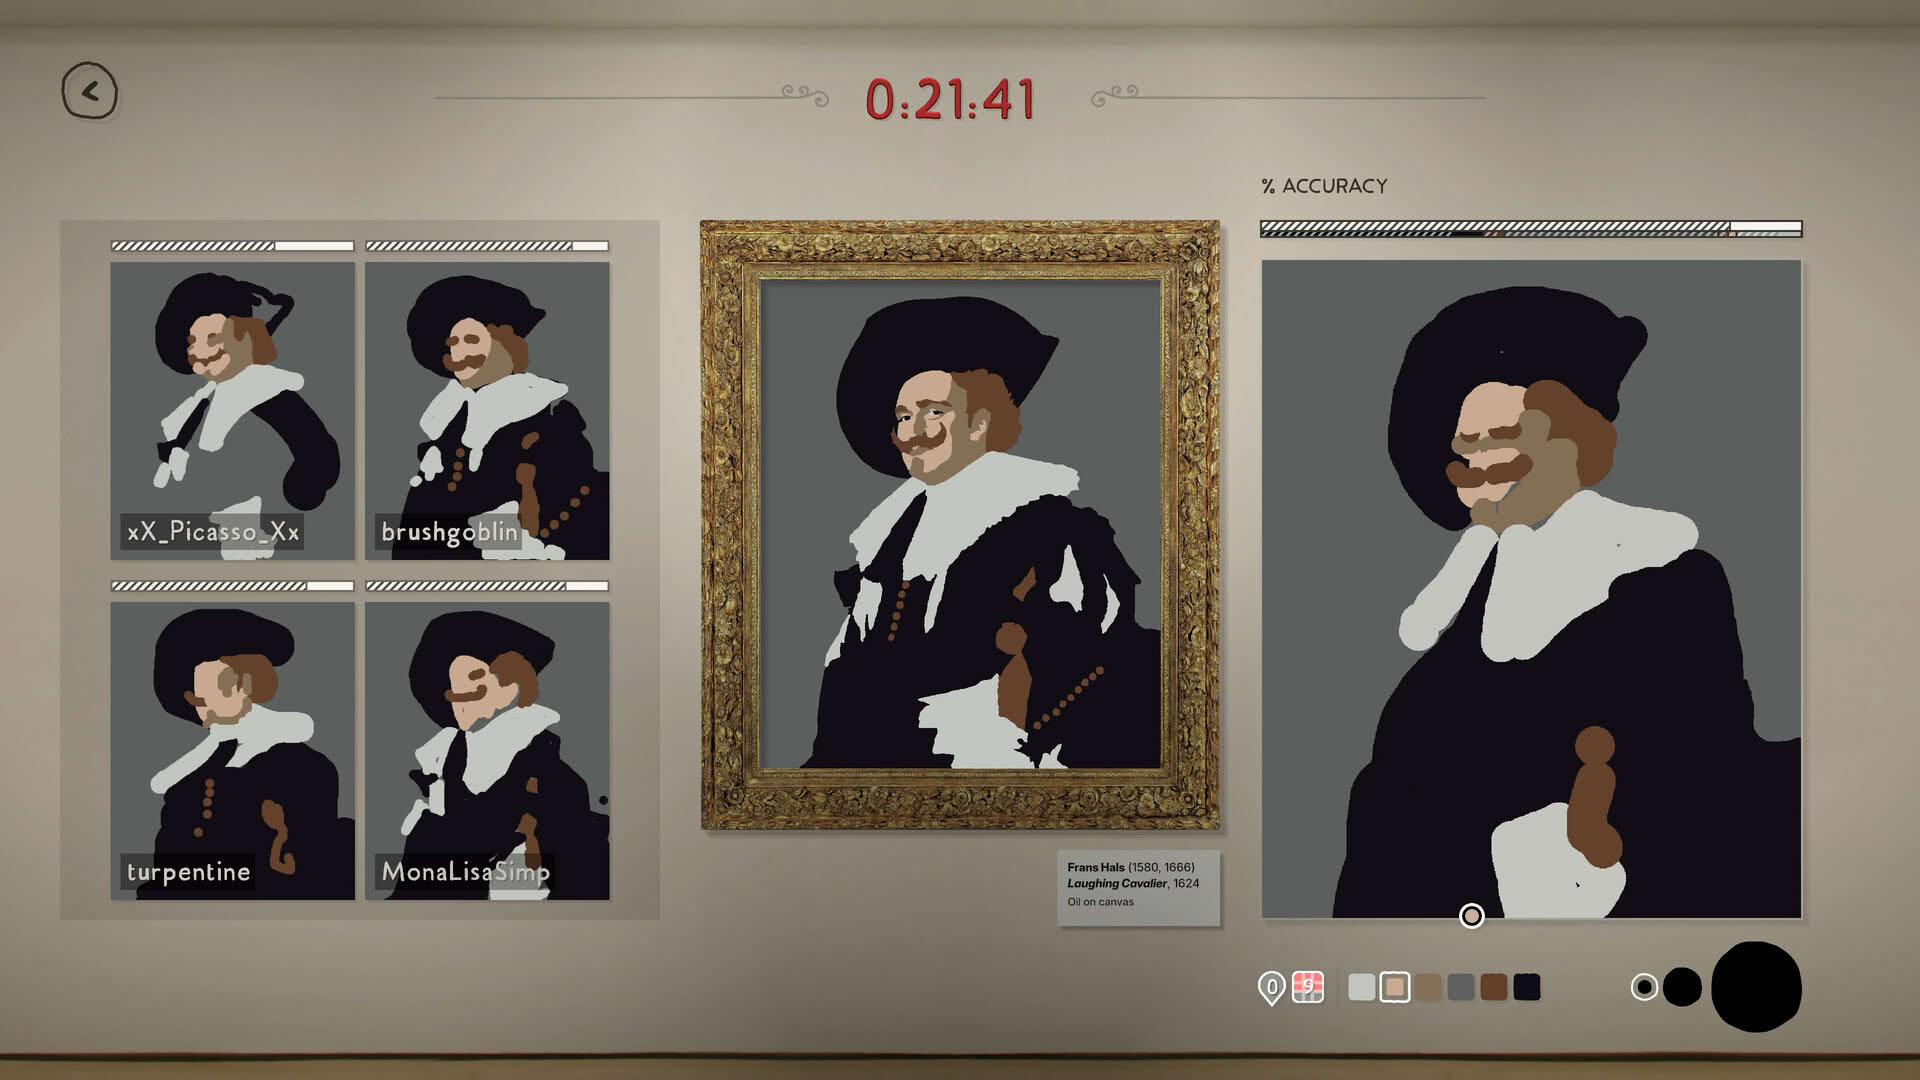Click the pin marker power-up showing 0
Viewport: 1920px width, 1080px height.
(1271, 988)
